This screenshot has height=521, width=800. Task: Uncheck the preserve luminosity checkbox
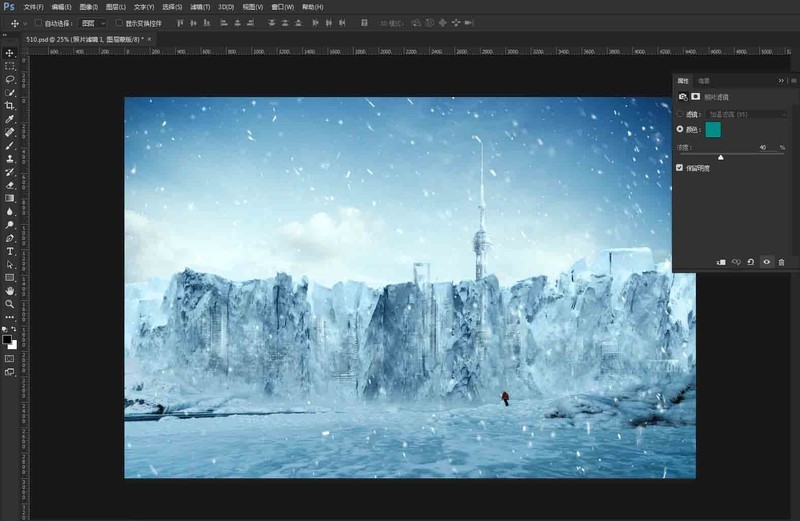(x=680, y=167)
